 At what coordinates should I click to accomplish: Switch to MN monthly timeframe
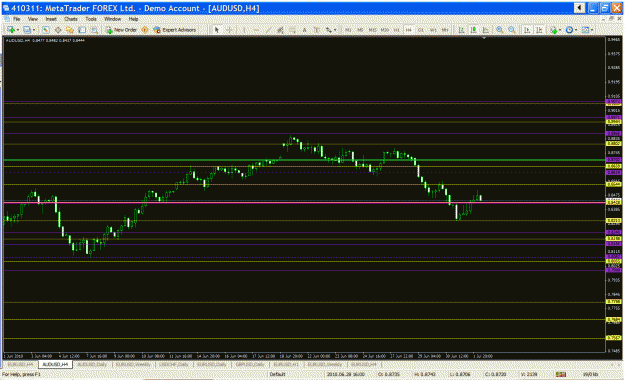pos(445,30)
